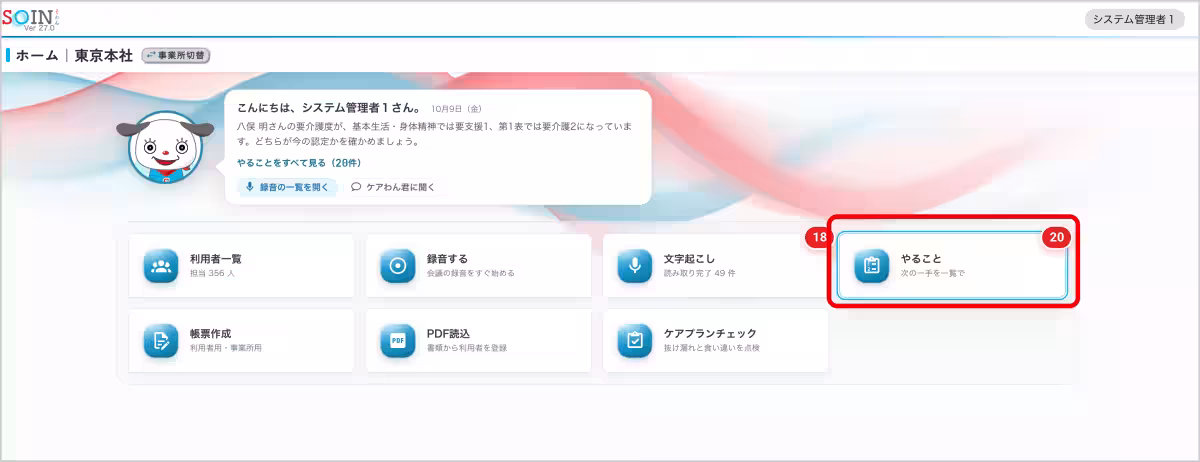Viewport: 1200px width, 462px height.
Task: Click the date 10月9日（金）
Action: 457,108
